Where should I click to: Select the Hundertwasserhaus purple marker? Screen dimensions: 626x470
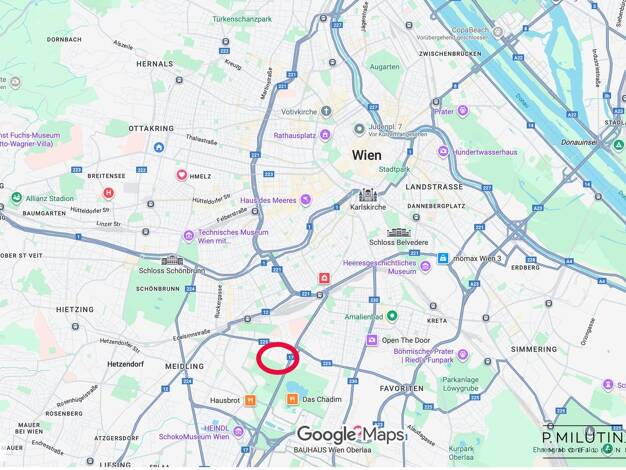pos(443,152)
